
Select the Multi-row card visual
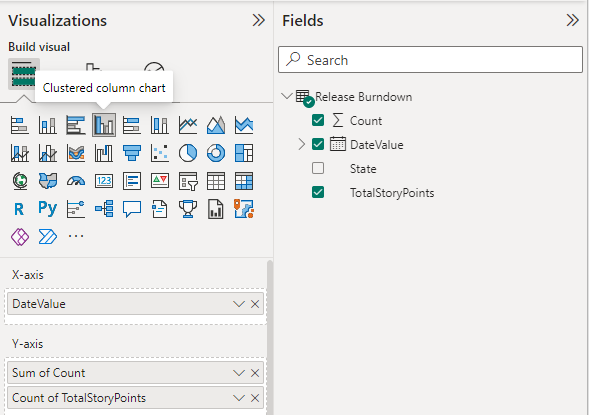[132, 181]
